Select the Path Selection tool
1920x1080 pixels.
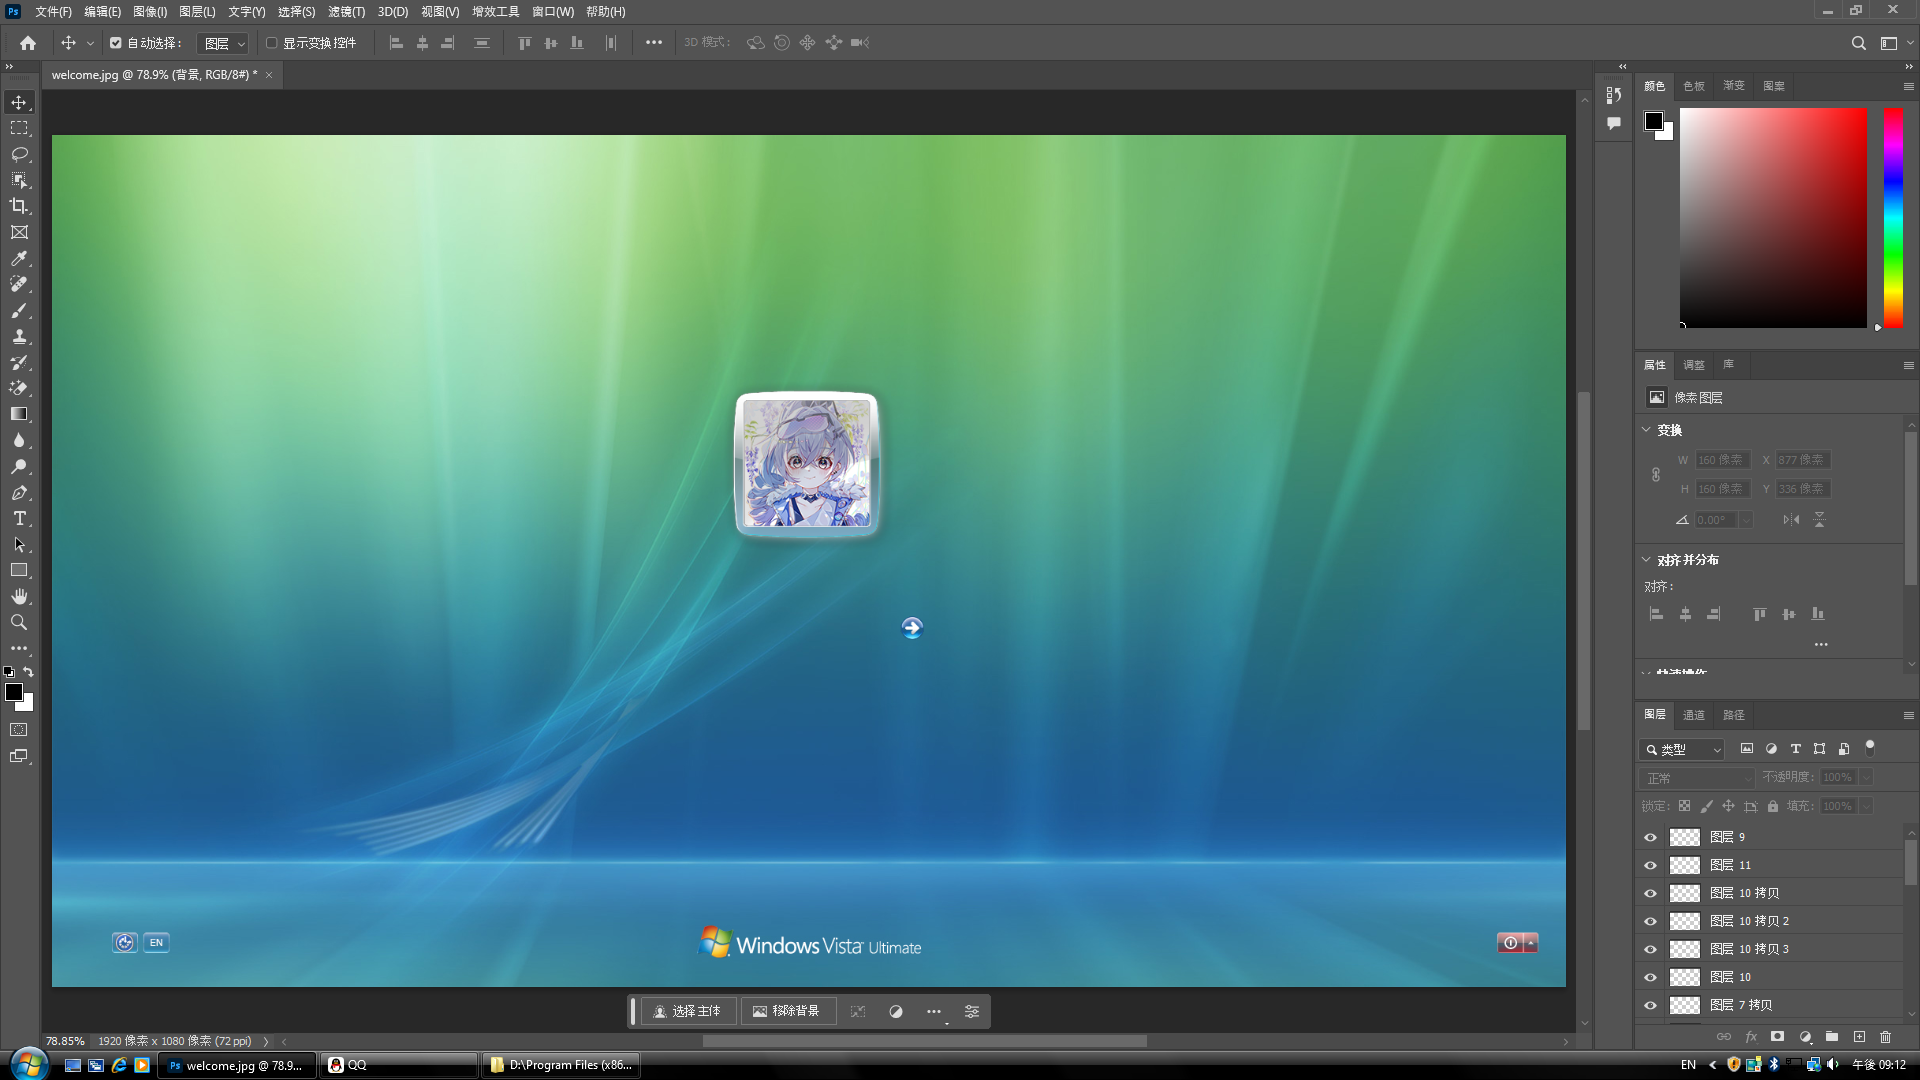19,544
